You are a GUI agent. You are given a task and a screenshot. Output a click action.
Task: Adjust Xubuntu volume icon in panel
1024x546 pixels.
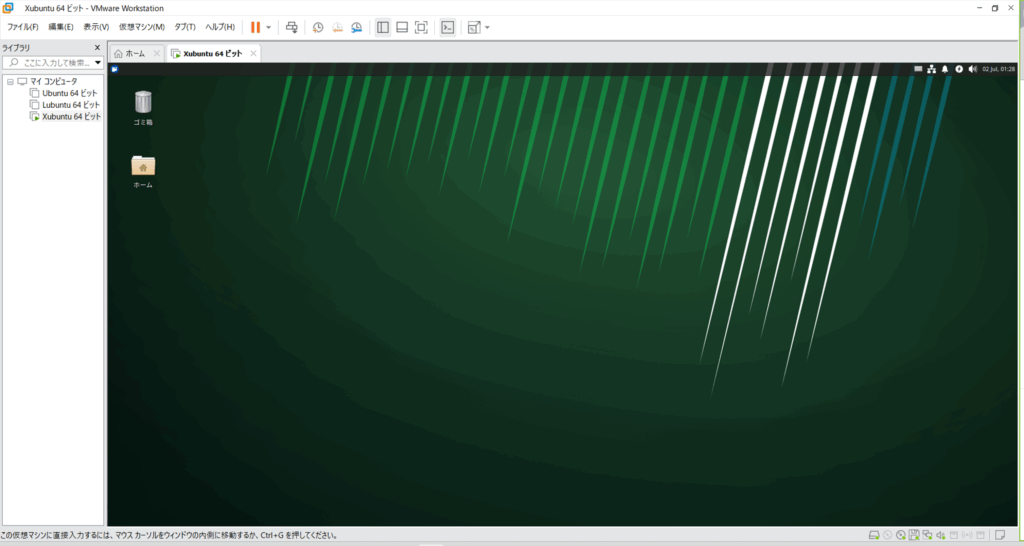(972, 69)
